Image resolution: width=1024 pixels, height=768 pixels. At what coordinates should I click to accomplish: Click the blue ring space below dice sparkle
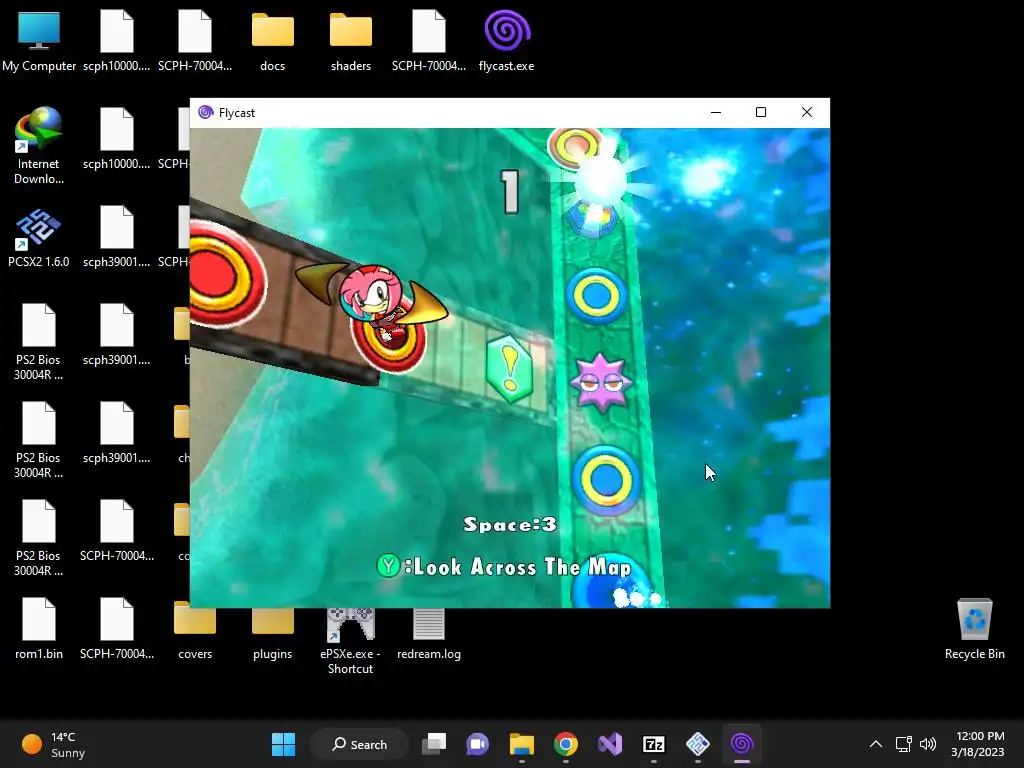pyautogui.click(x=596, y=296)
